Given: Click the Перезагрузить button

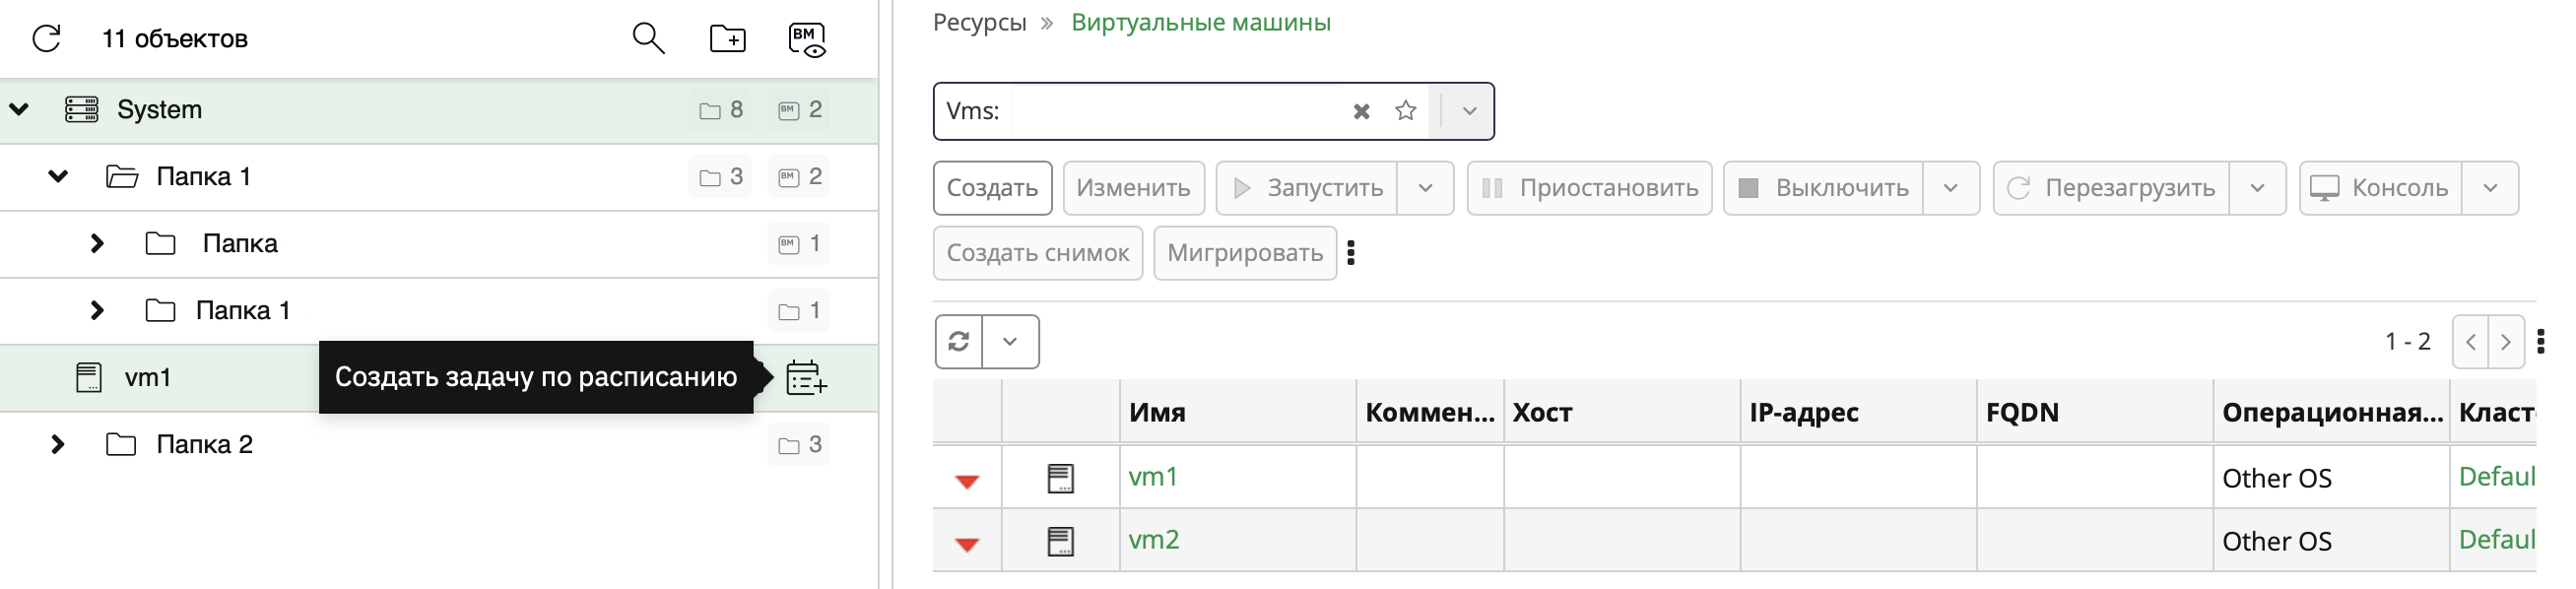Looking at the screenshot, I should [x=2111, y=188].
